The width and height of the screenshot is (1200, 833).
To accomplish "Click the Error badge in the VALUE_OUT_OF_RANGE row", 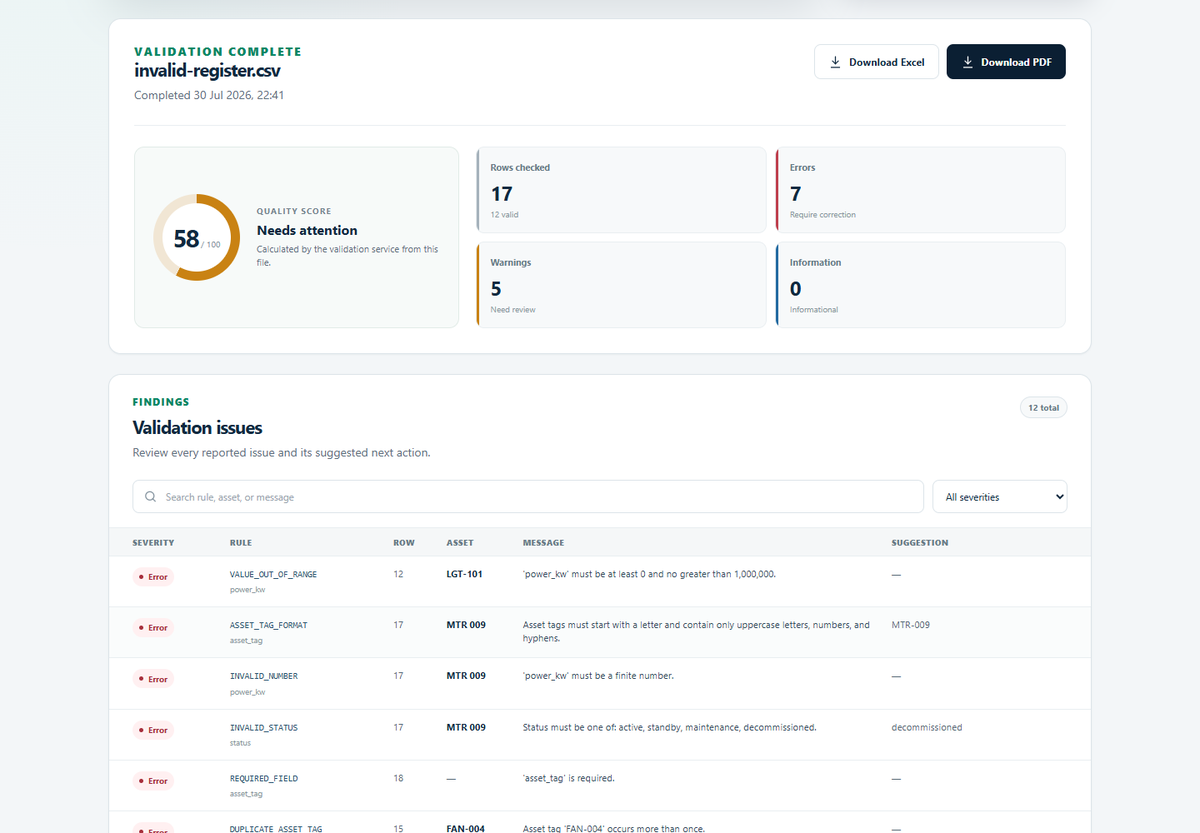I will (x=153, y=577).
